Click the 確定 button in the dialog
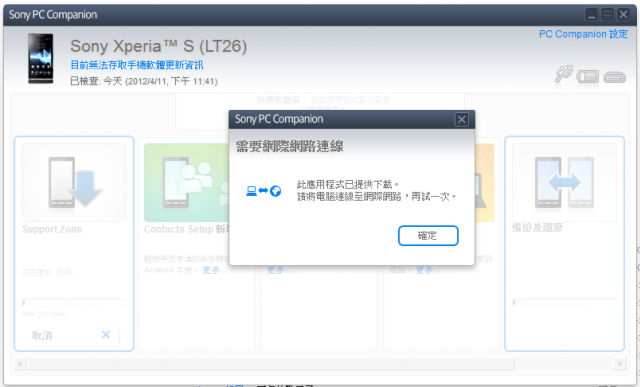The image size is (640, 387). pyautogui.click(x=428, y=236)
